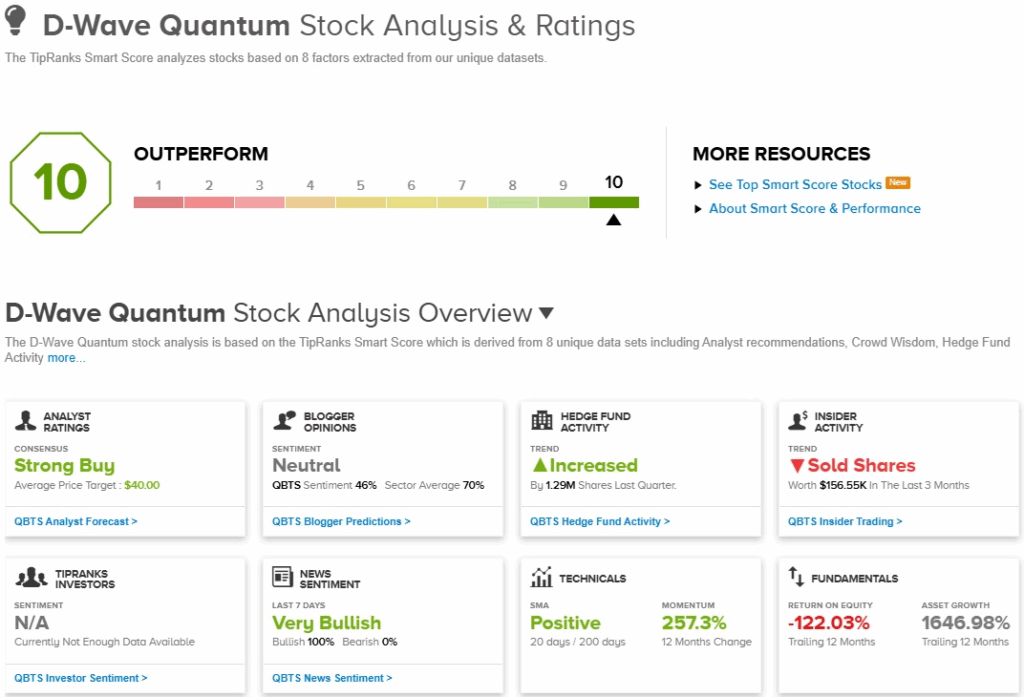Click the Fundamentals up-down arrows icon
This screenshot has width=1024, height=697.
click(797, 577)
